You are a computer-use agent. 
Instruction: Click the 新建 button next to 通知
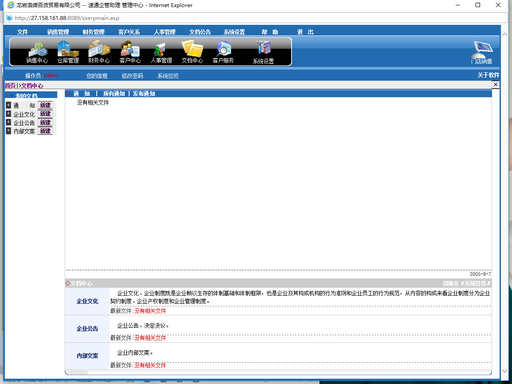click(x=45, y=105)
